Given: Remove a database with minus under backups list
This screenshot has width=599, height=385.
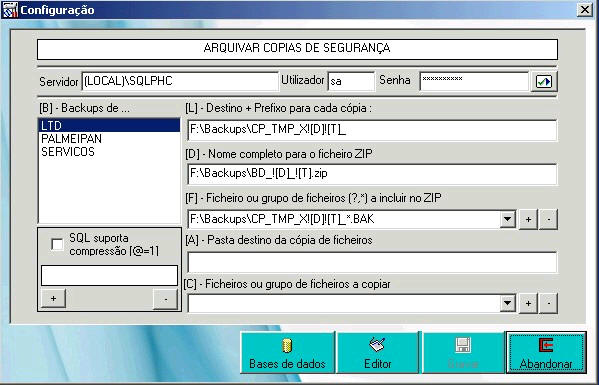Looking at the screenshot, I should click(165, 299).
